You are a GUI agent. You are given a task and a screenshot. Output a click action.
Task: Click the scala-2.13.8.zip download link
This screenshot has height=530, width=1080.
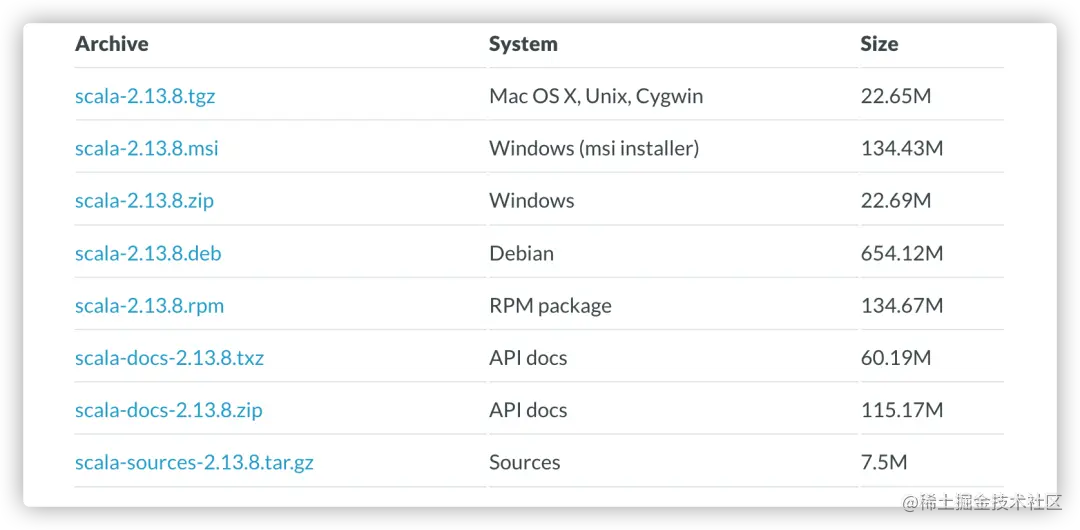pos(144,201)
